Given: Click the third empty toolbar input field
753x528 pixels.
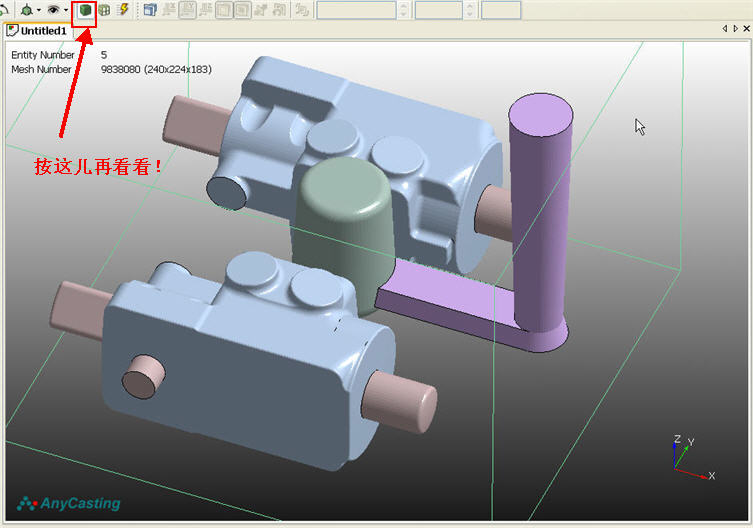Looking at the screenshot, I should pos(501,10).
